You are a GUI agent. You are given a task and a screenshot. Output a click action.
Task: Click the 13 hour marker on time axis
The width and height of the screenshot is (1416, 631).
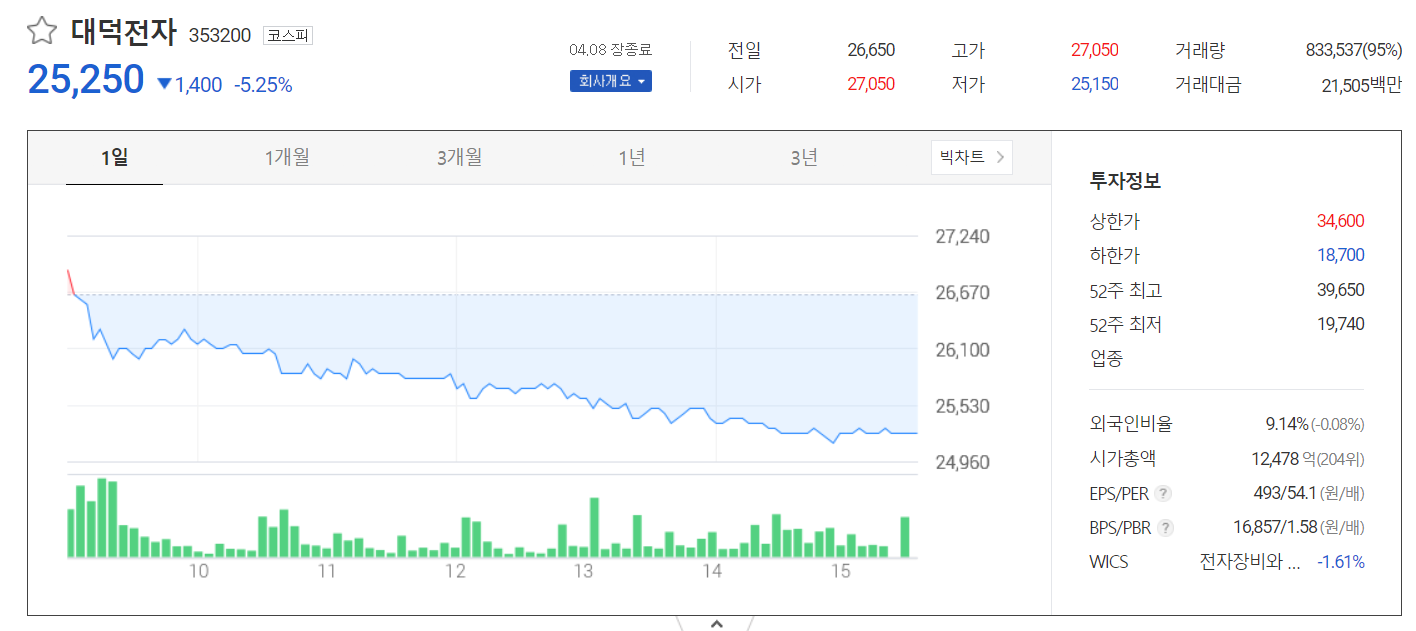583,571
